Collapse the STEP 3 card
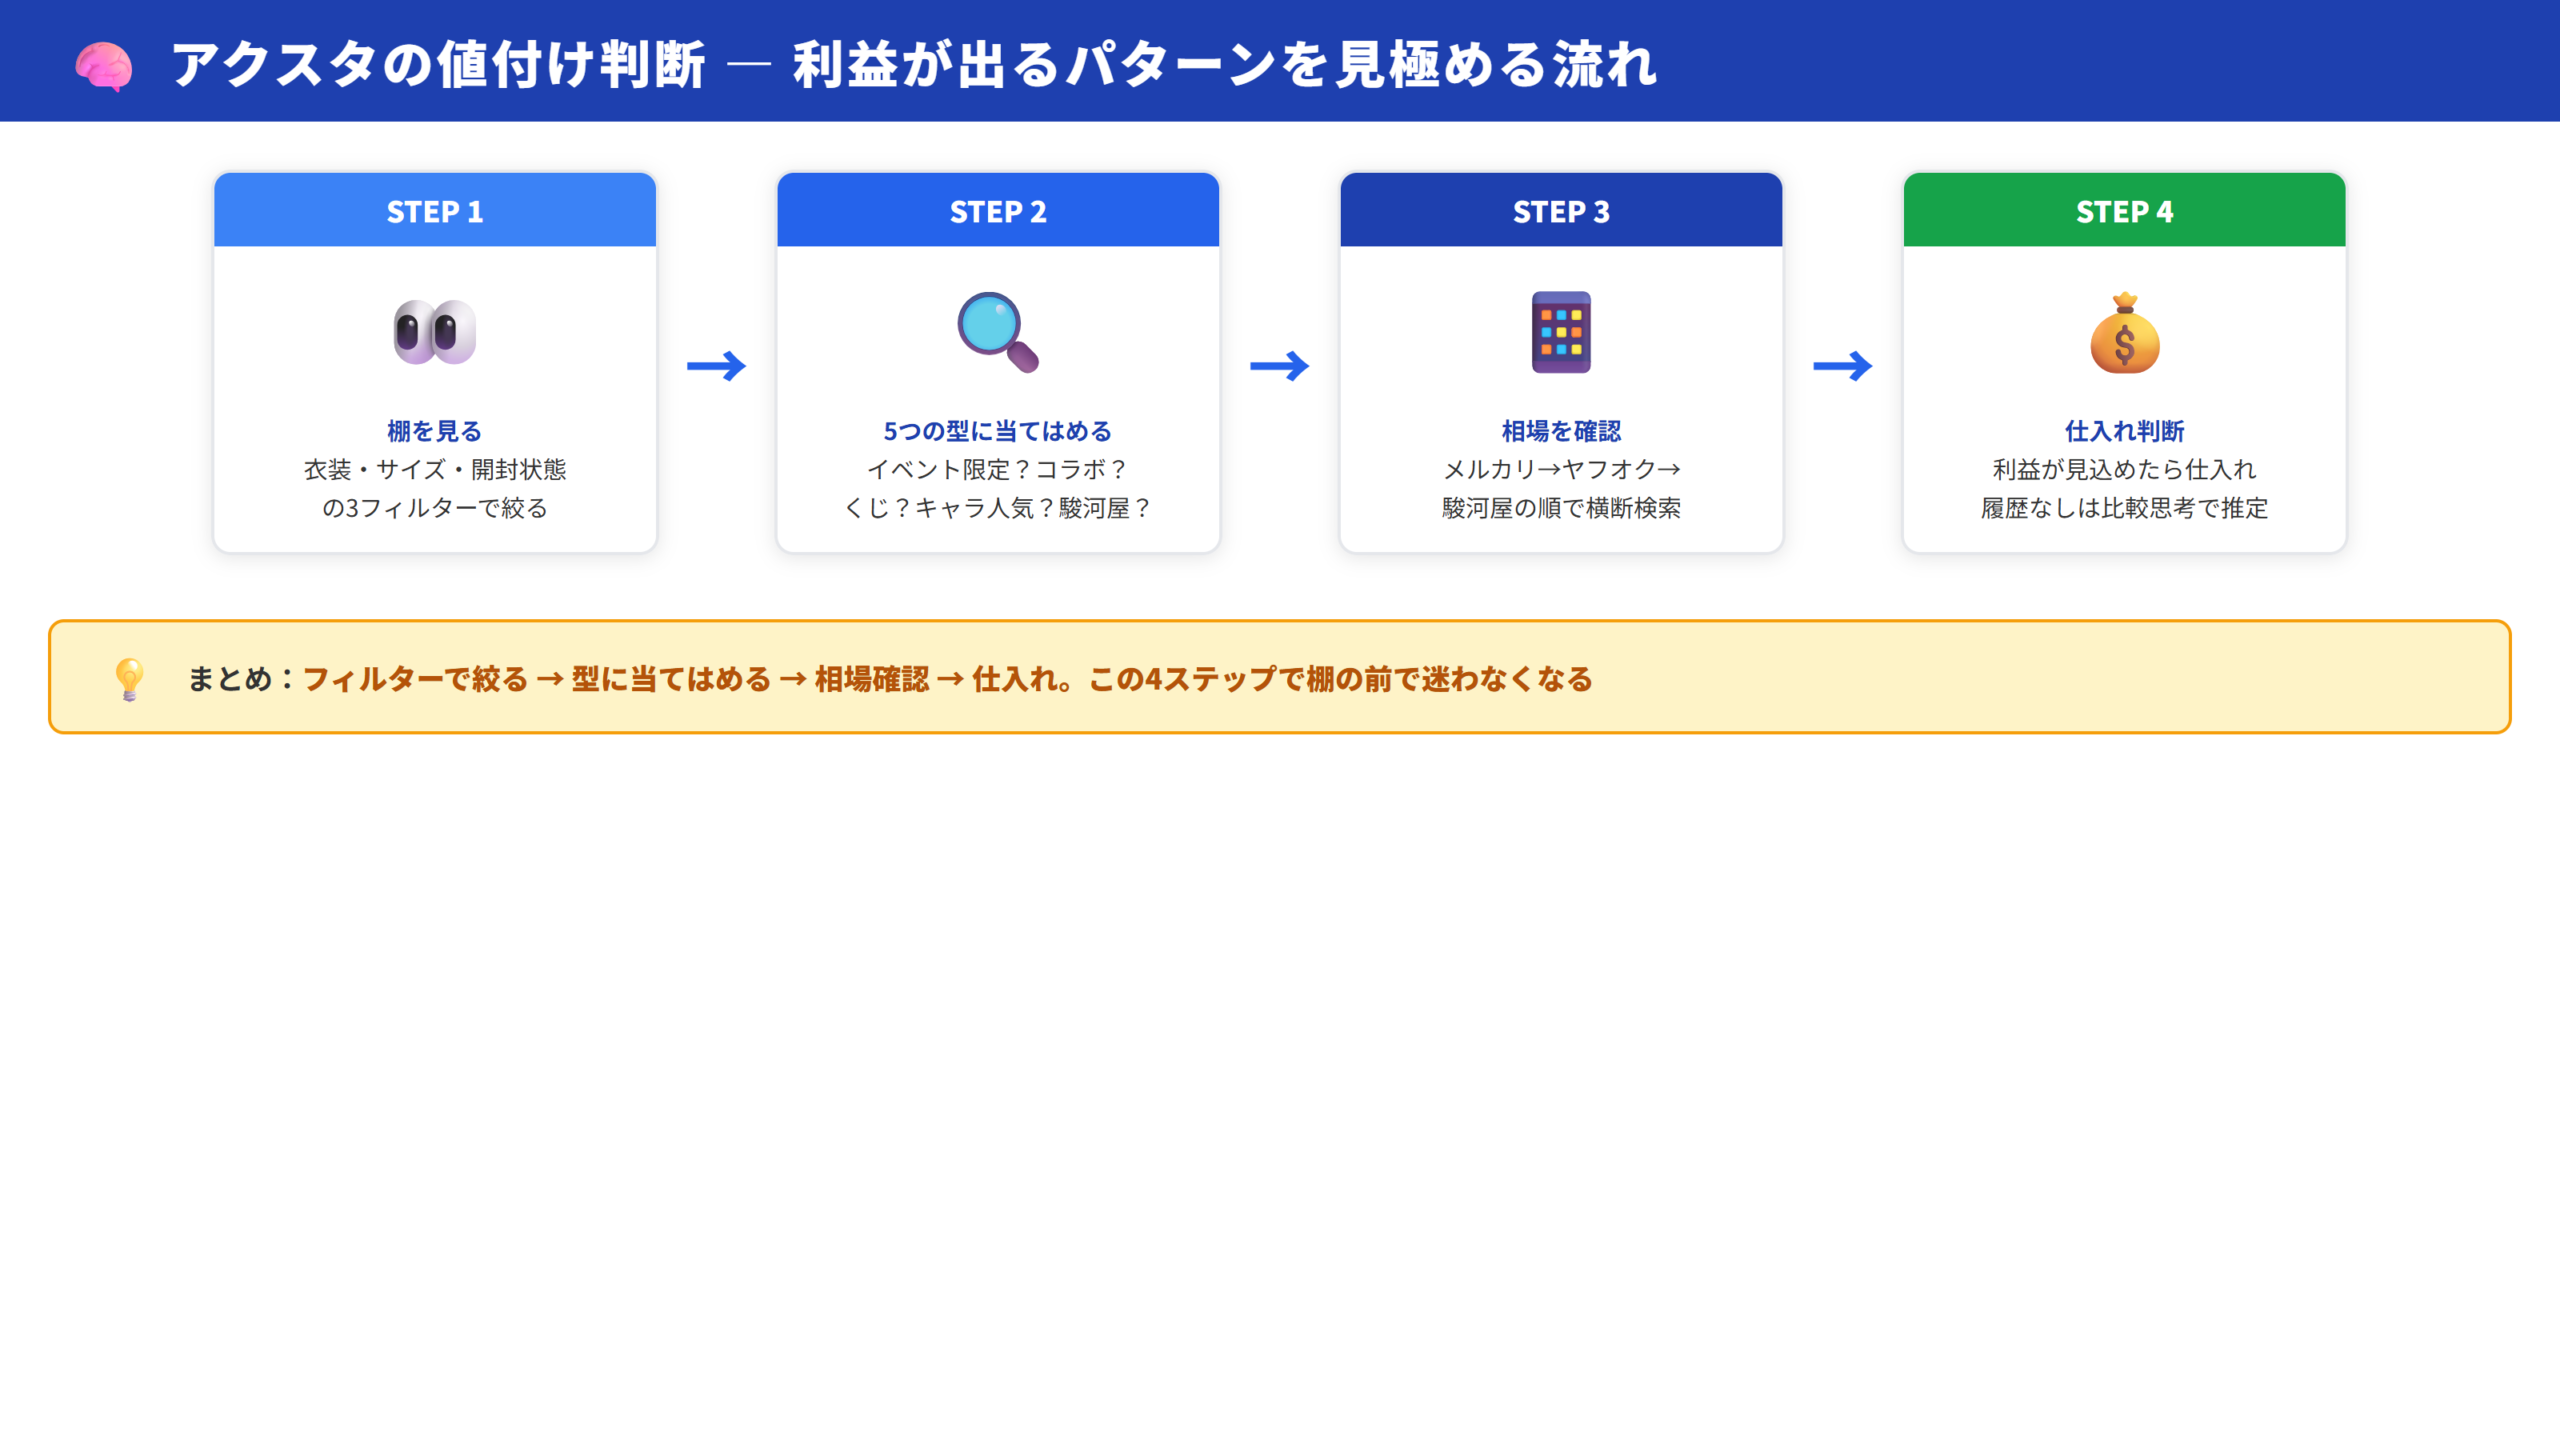The width and height of the screenshot is (2560, 1440). pyautogui.click(x=1562, y=360)
